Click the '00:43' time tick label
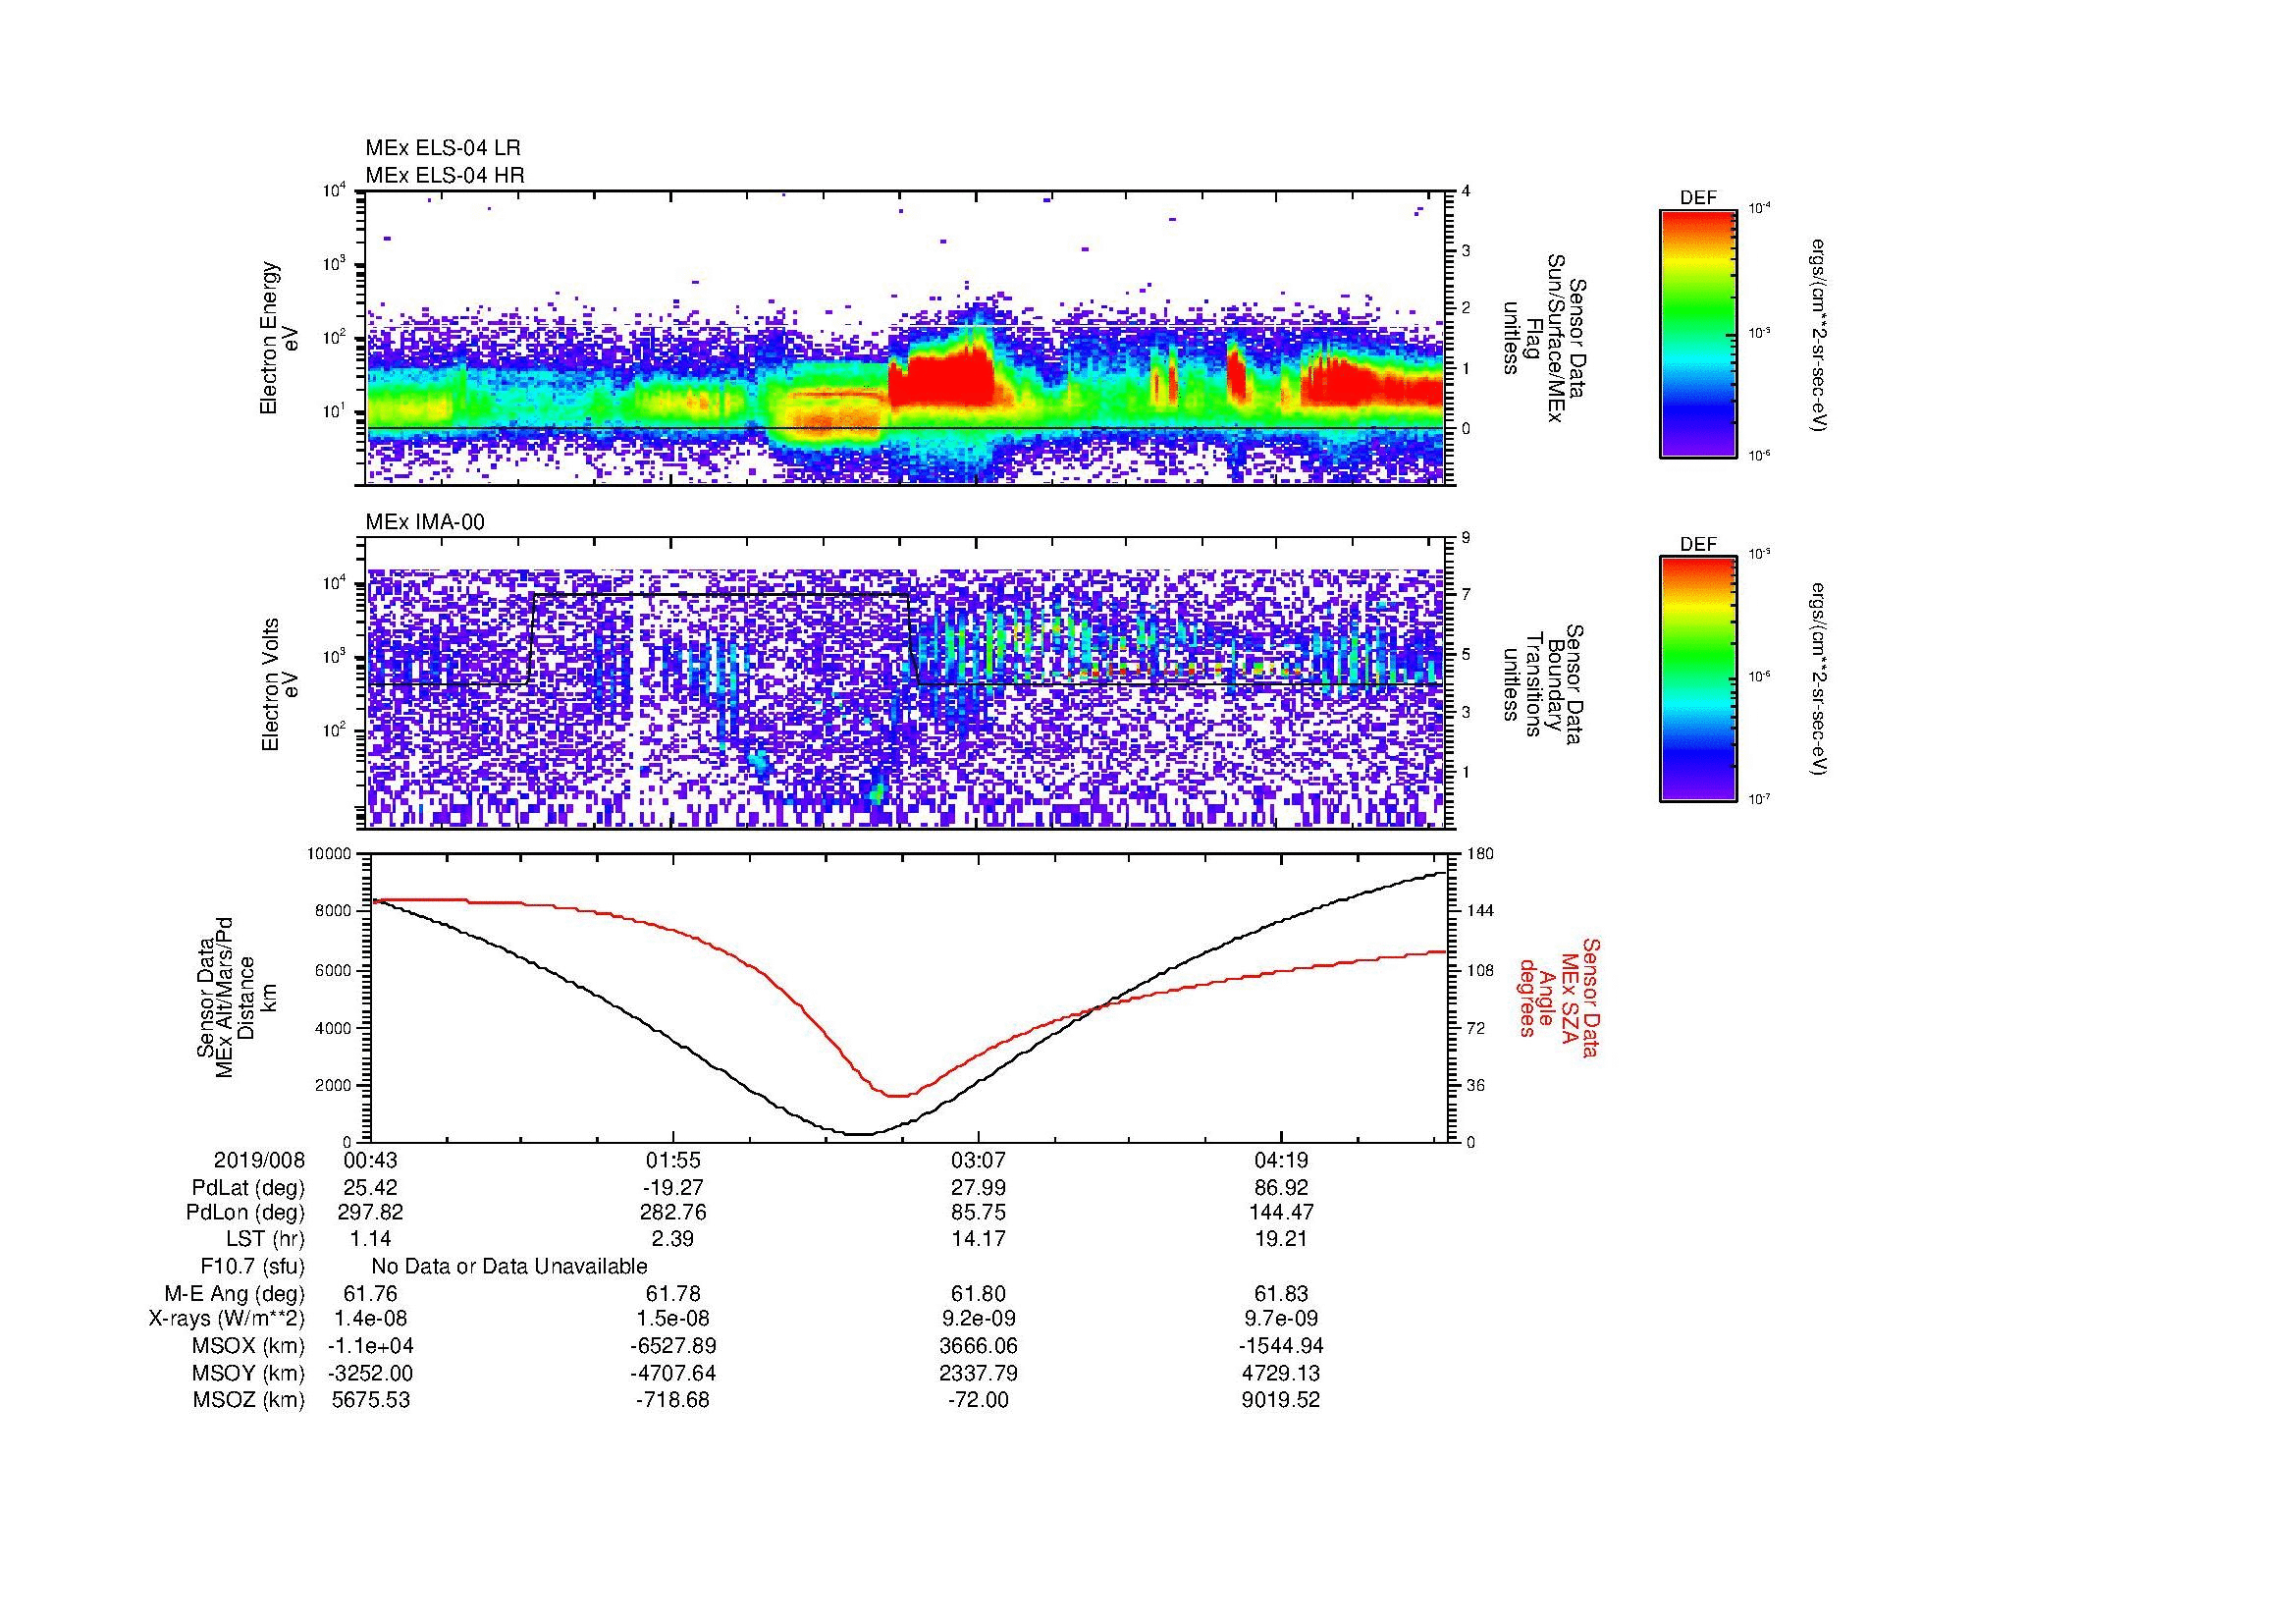Screen dimensions: 2296x1623 (371, 1160)
